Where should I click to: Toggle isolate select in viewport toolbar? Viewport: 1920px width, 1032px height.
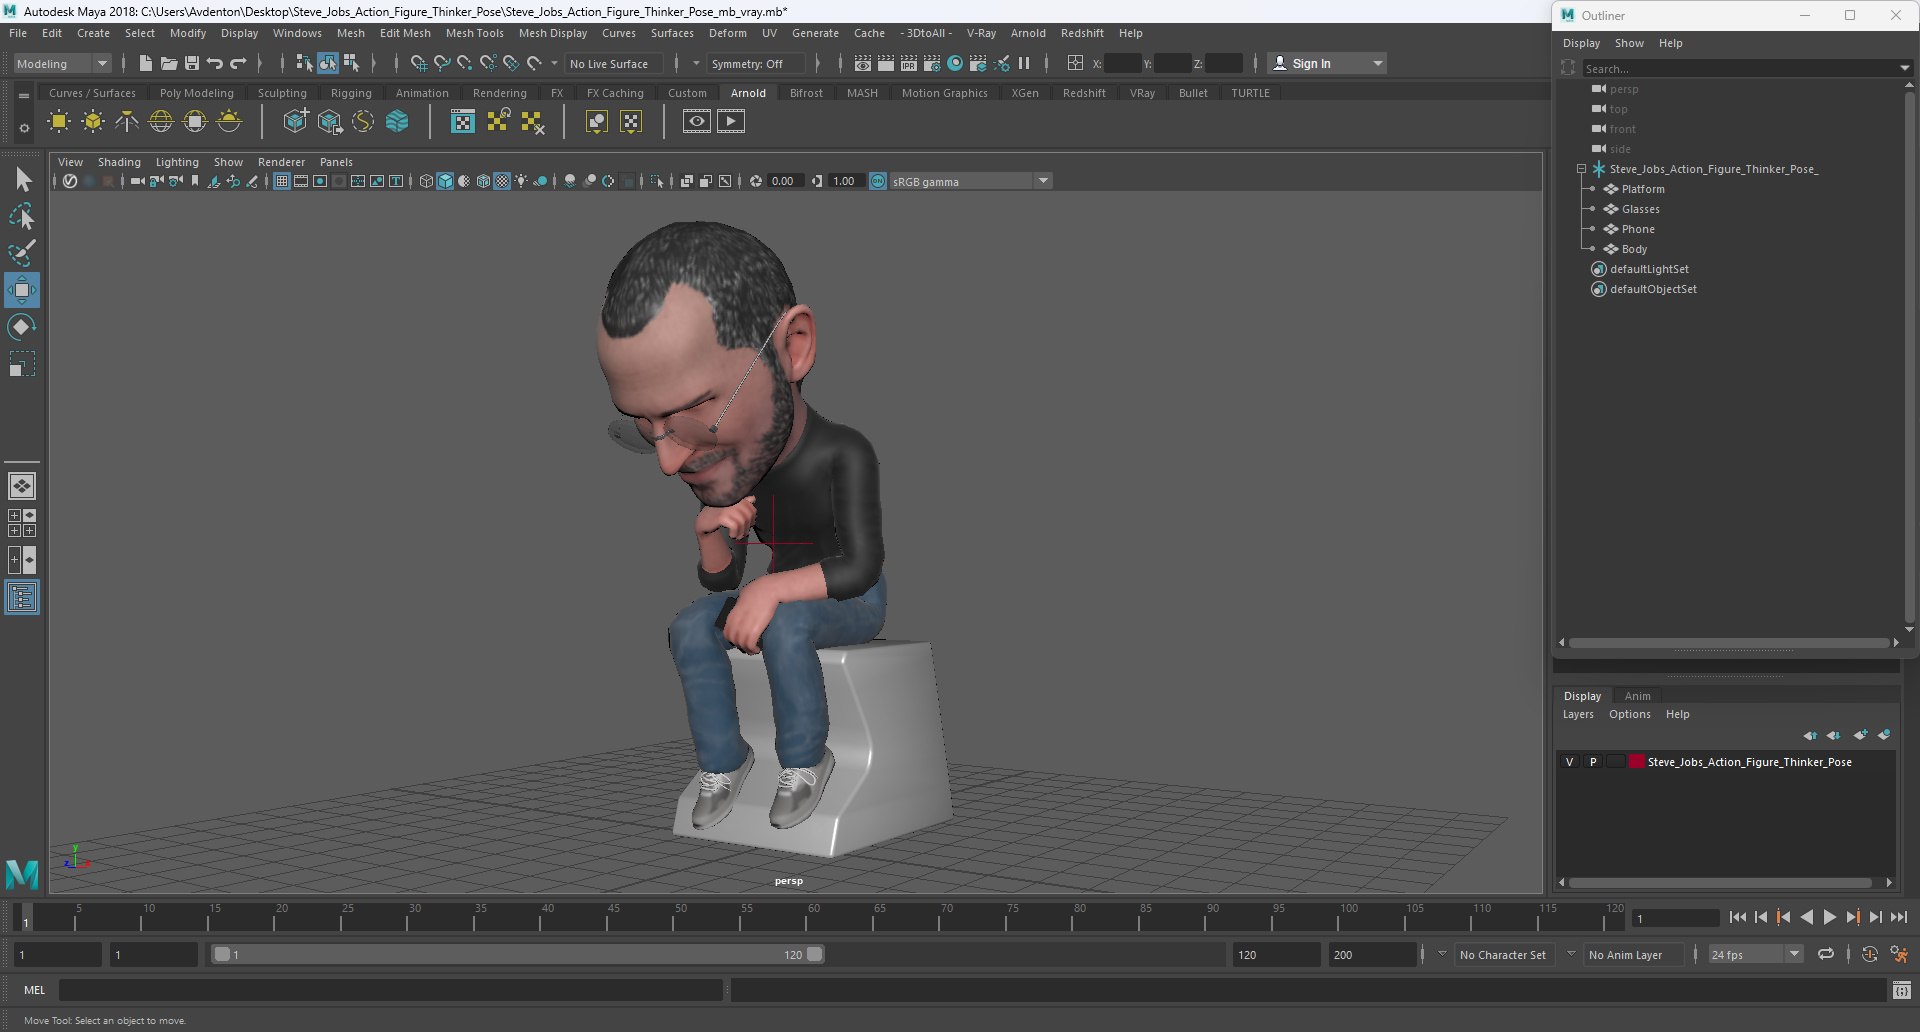(656, 181)
